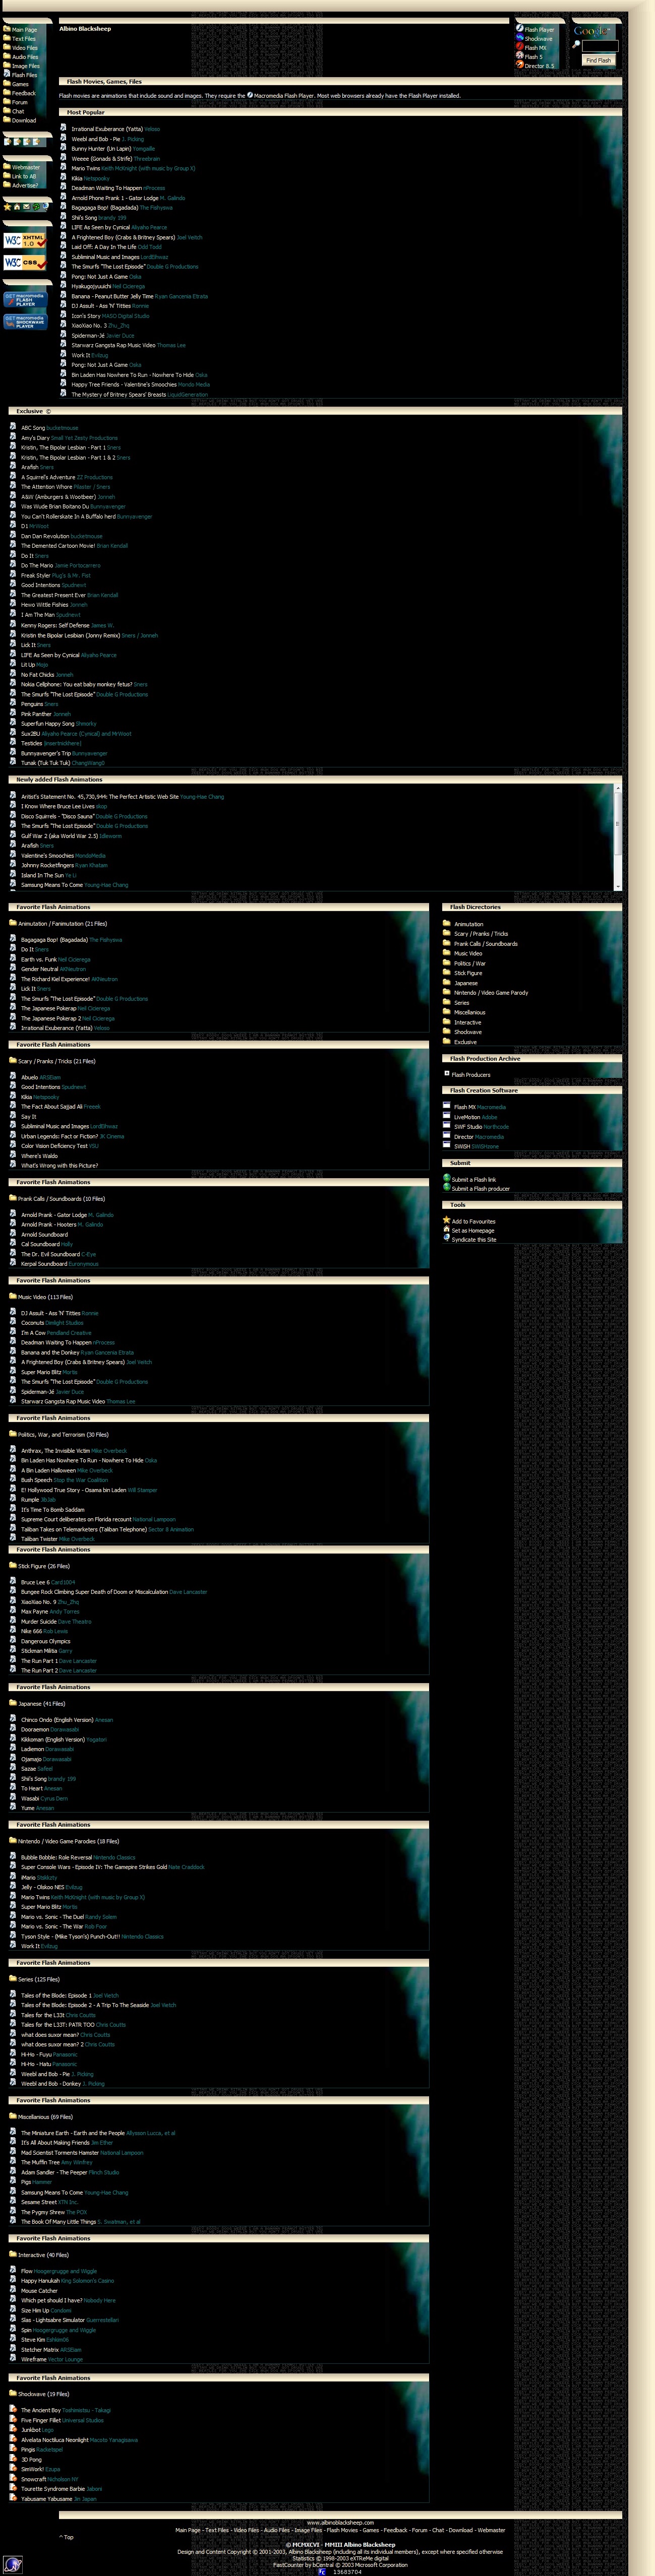Click the ^ Top link at page bottom
The image size is (655, 2576).
(66, 2537)
